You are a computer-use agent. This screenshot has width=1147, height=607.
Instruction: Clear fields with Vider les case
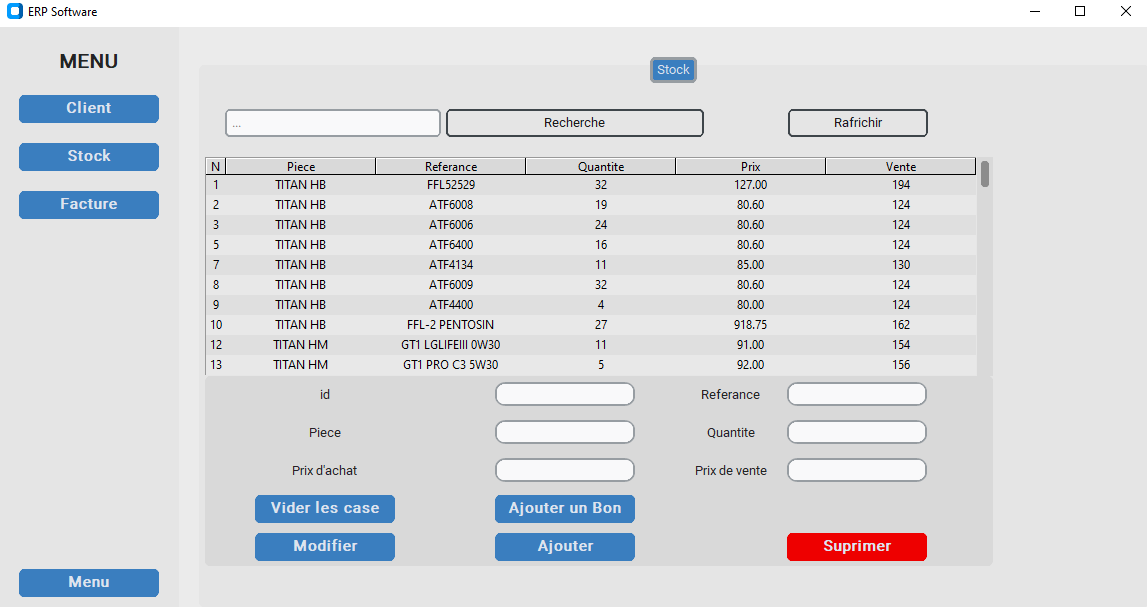[x=324, y=508]
